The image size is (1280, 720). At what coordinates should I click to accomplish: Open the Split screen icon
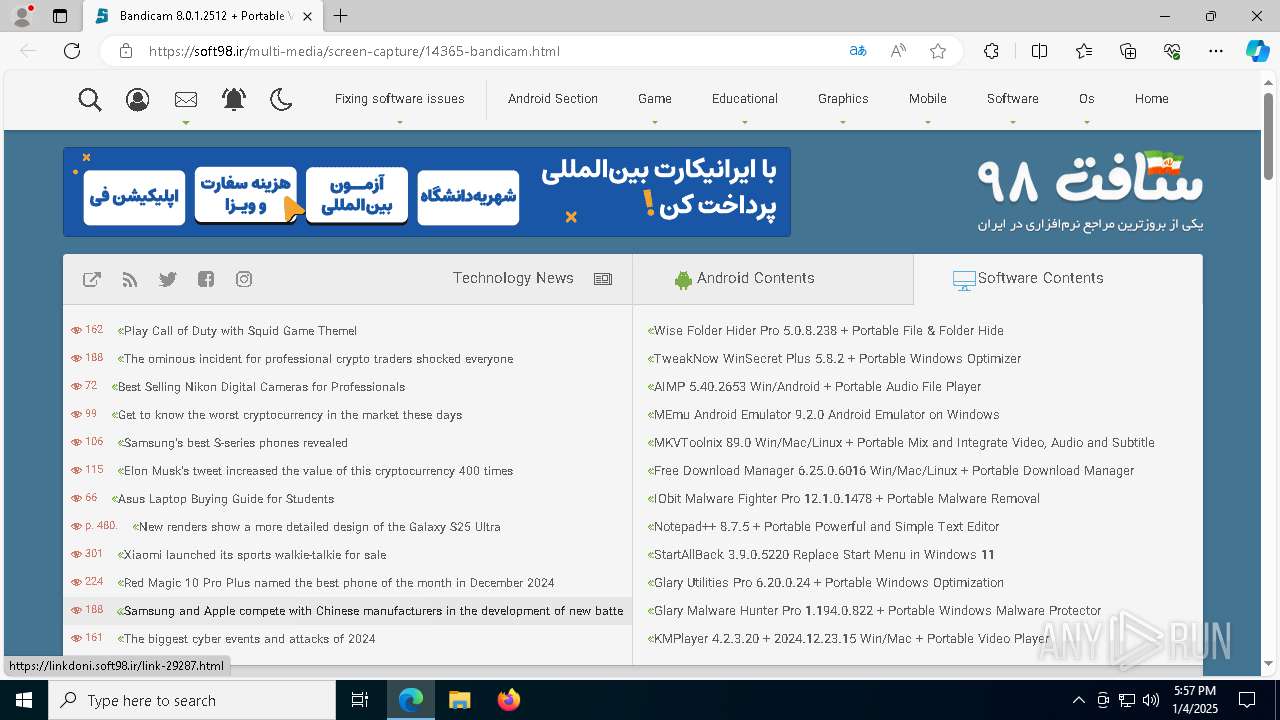coord(1039,51)
